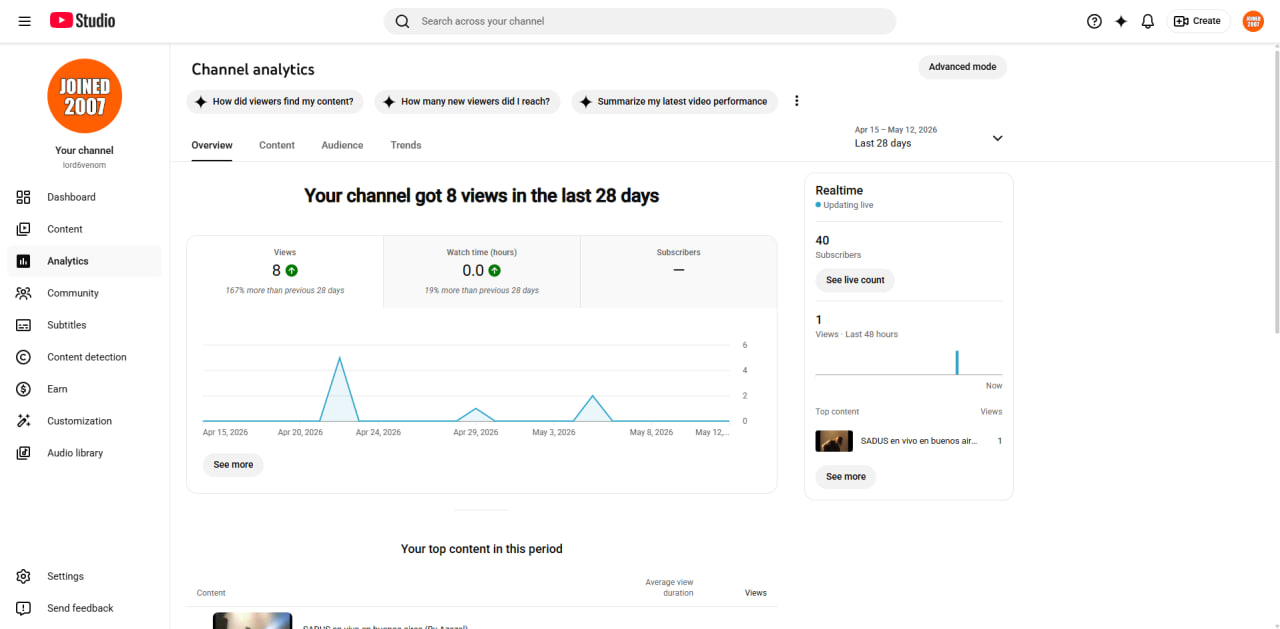Open the account avatar menu
1280x629 pixels.
(x=1253, y=21)
